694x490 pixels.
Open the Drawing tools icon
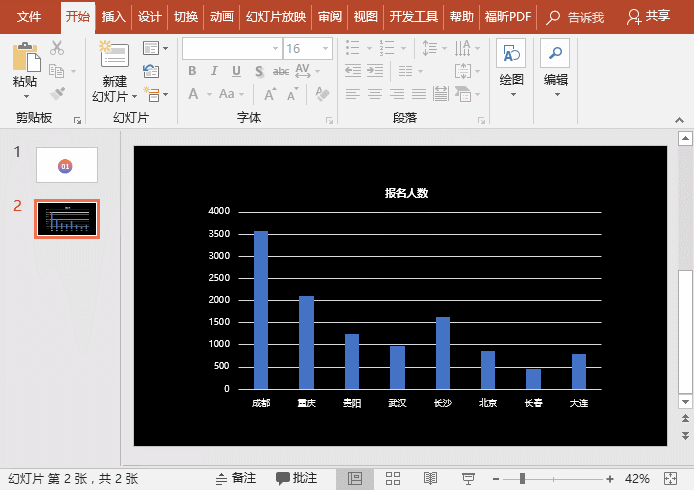[511, 55]
